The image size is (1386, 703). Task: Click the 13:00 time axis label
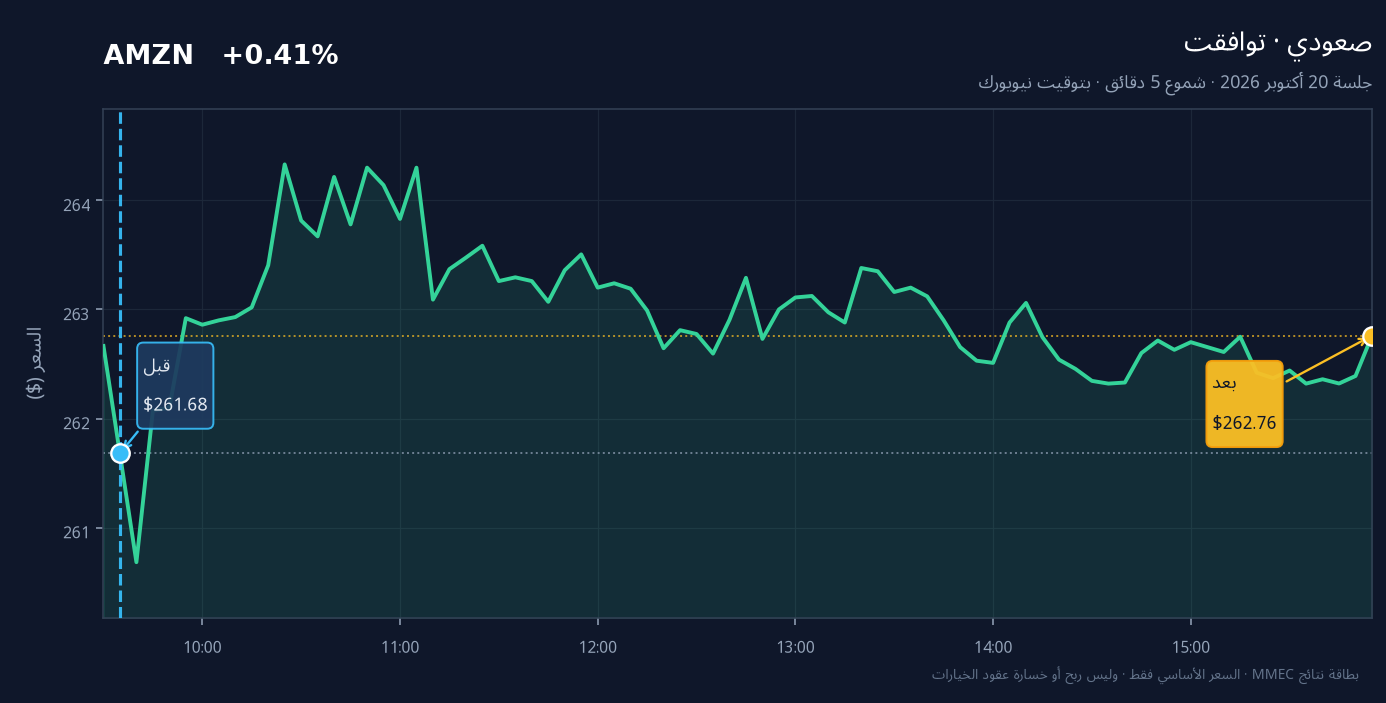[795, 647]
